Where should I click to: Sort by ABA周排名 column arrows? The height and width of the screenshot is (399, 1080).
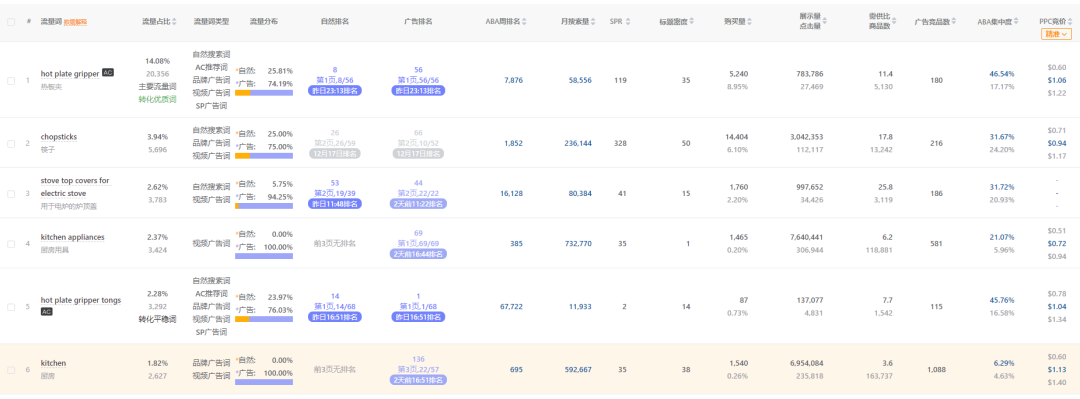coord(524,21)
